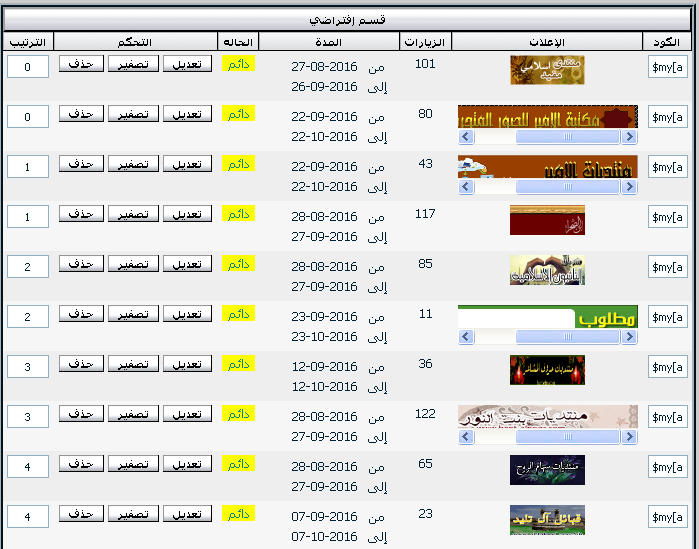
Task: Click code field $my[a of 80-visits row
Action: [667, 117]
